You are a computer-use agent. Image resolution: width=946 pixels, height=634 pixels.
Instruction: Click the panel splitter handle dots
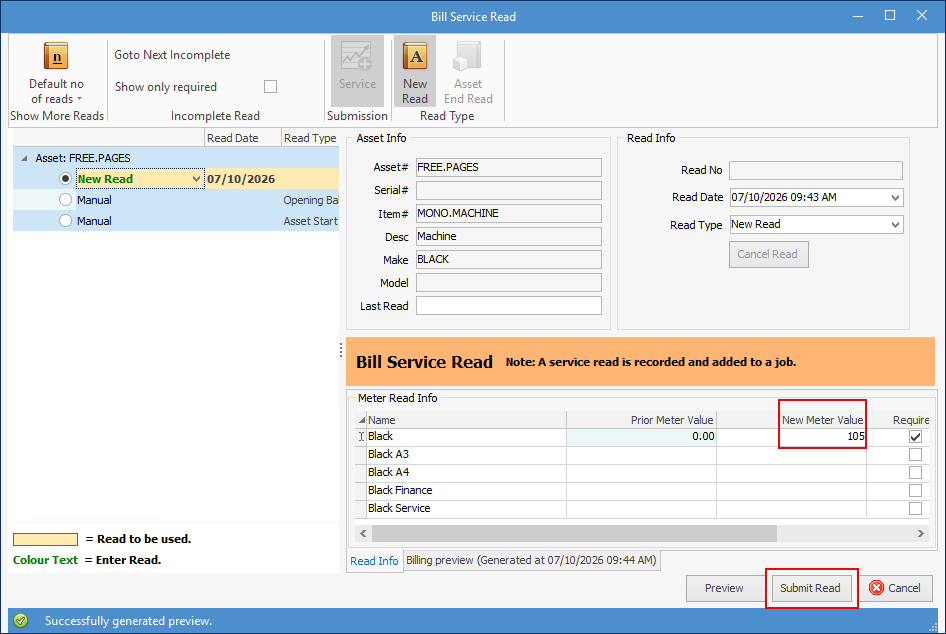tap(341, 350)
